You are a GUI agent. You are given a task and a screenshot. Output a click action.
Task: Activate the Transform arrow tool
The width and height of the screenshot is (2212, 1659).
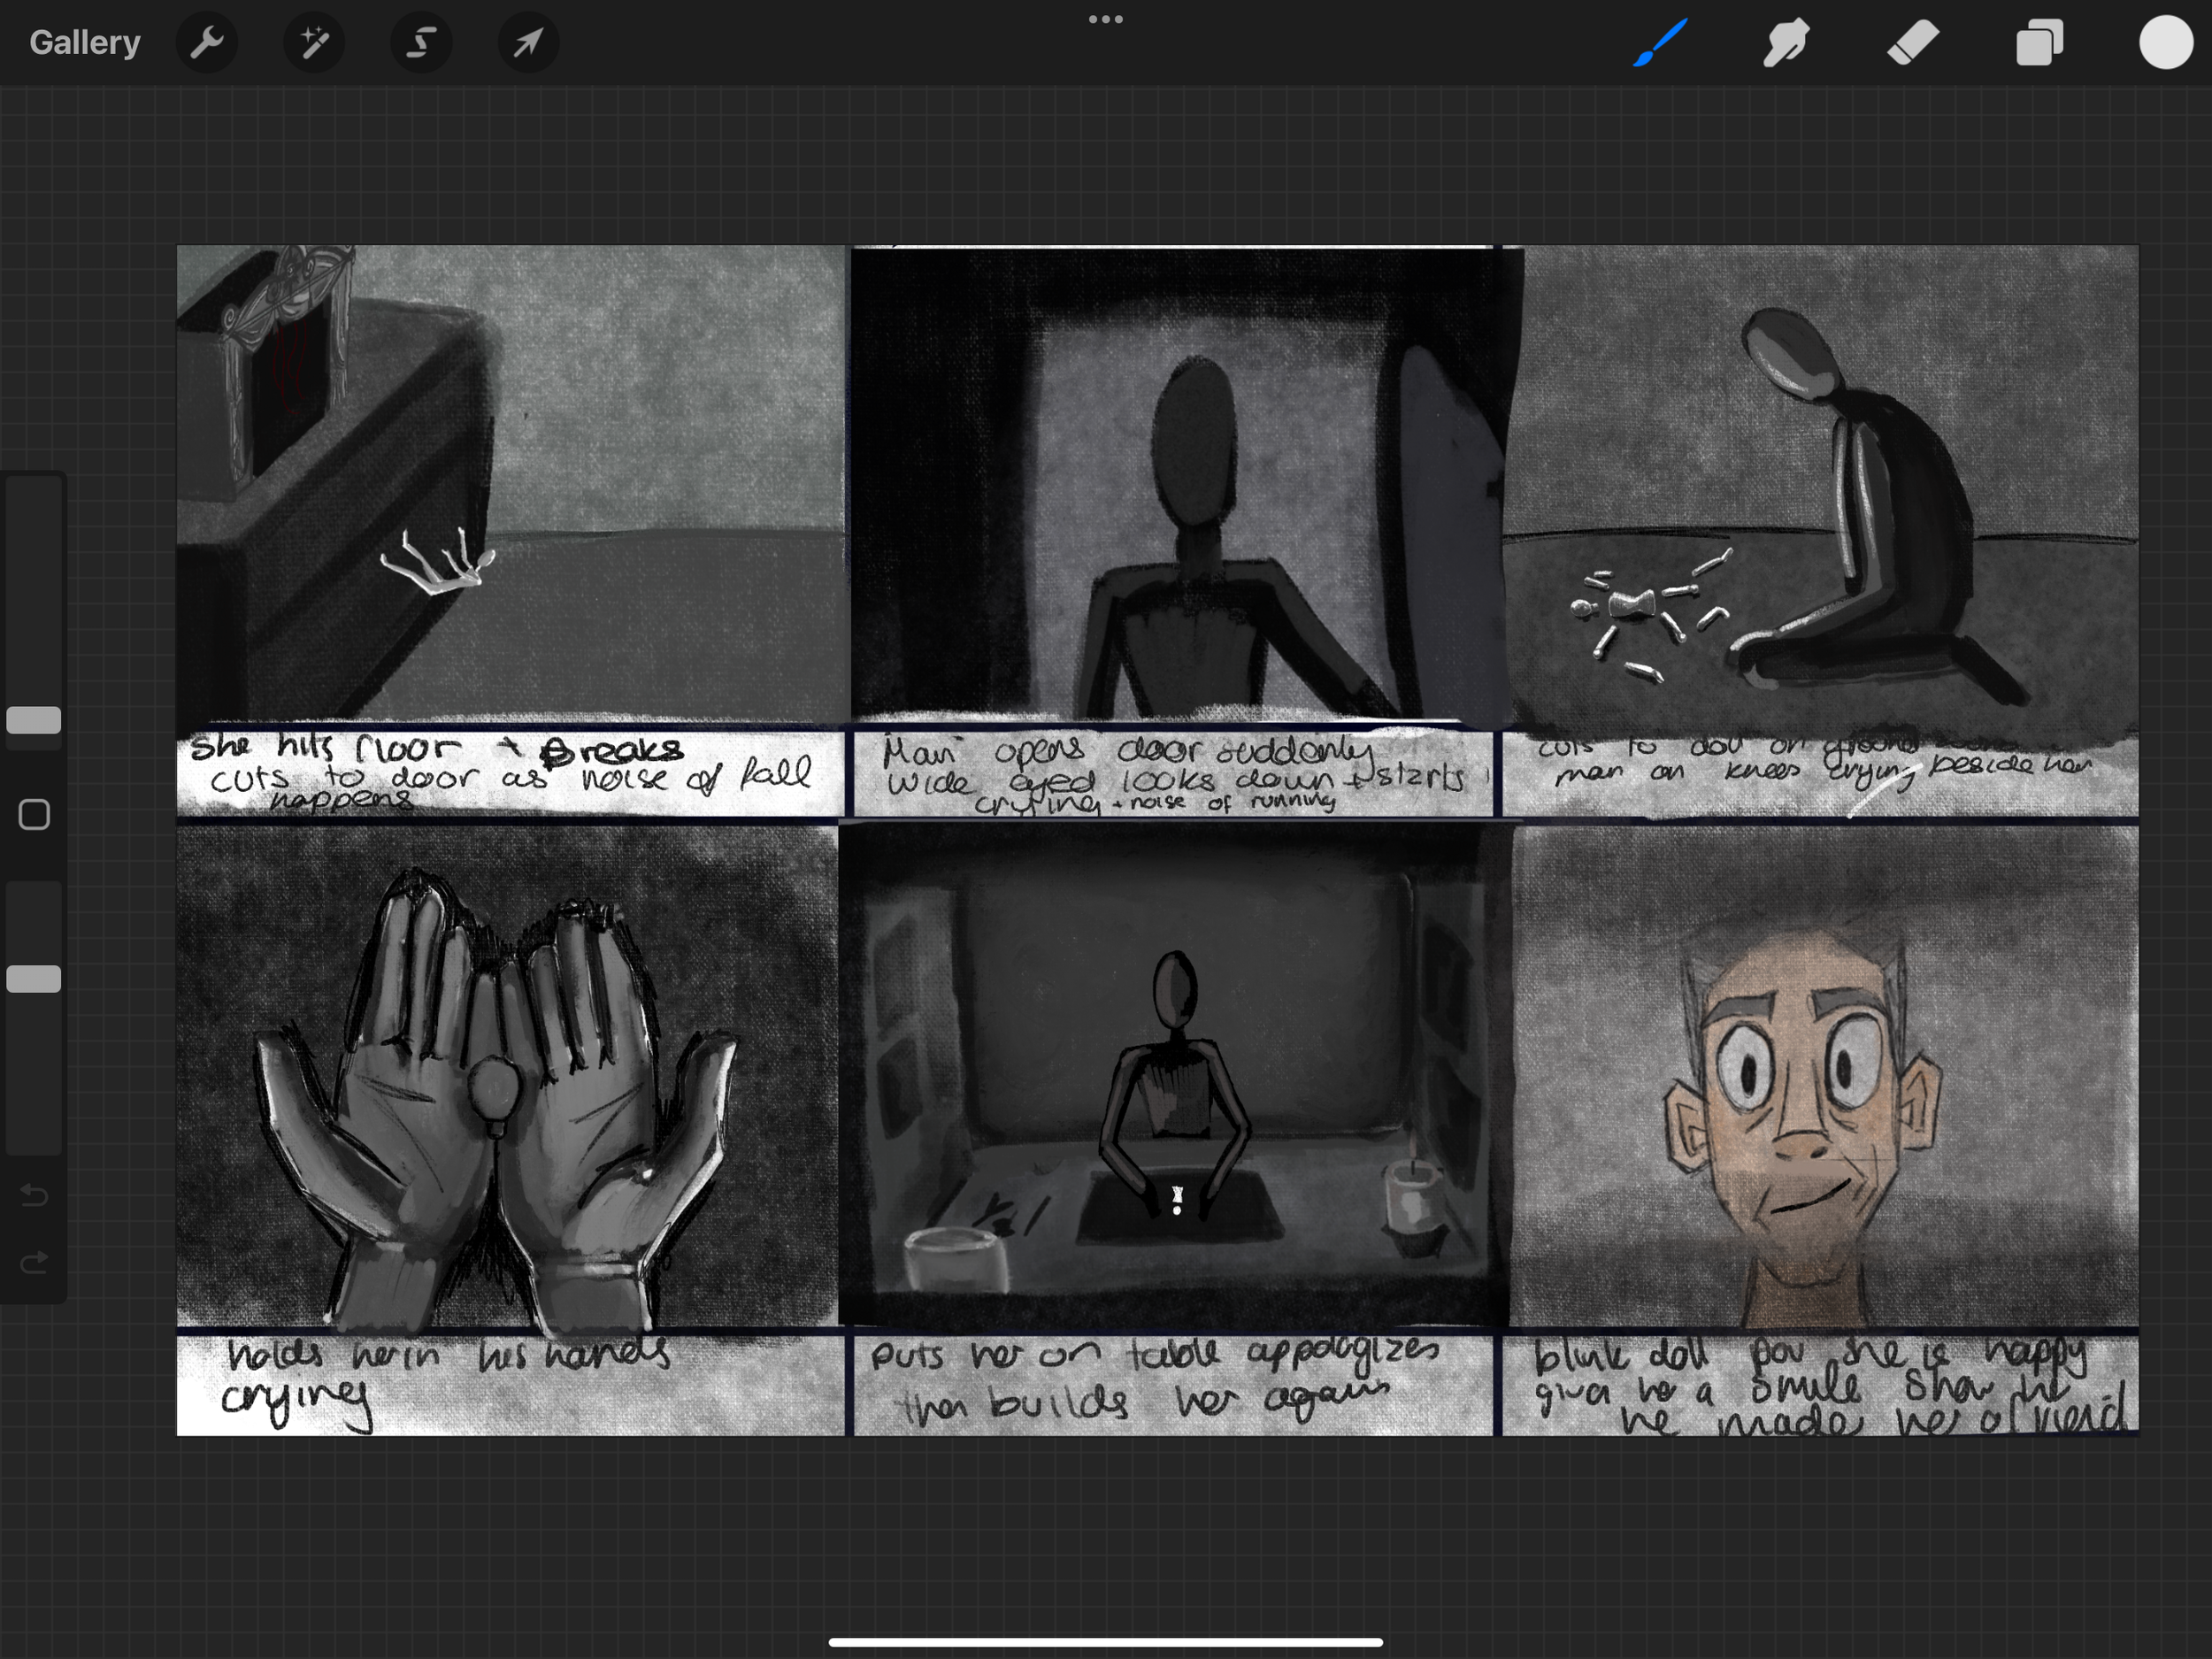pos(528,42)
